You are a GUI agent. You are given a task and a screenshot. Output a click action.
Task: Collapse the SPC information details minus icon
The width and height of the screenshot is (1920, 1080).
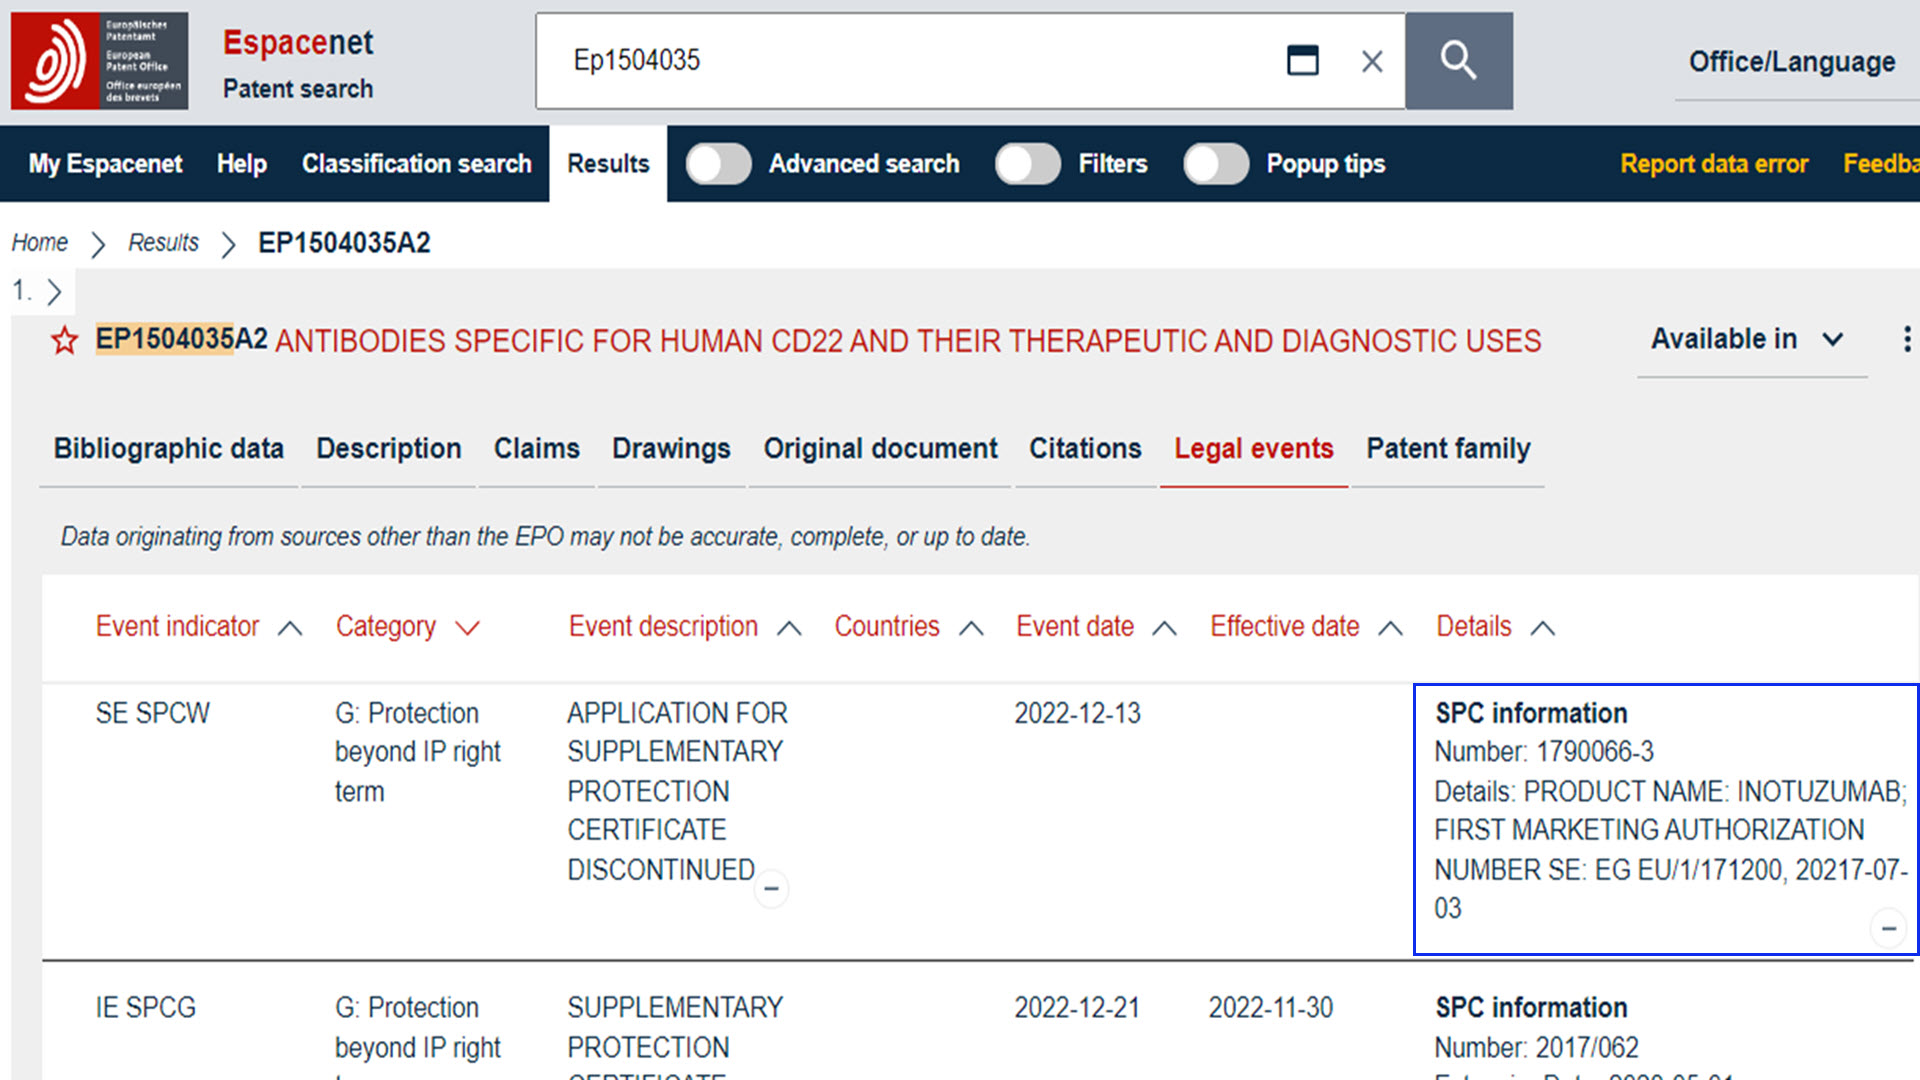[1888, 928]
